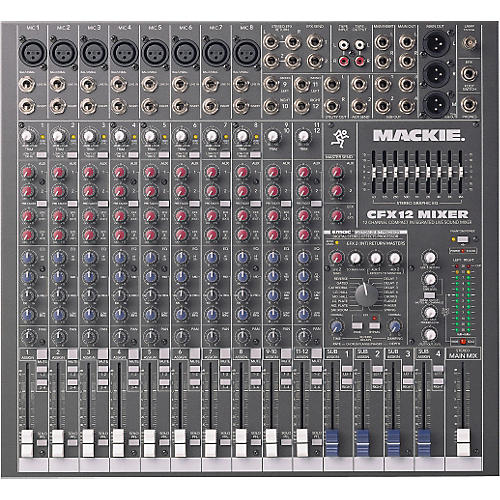Screen dimensions: 500x500
Task: Click channel 5 blue high EQ knob
Action: [x=150, y=258]
